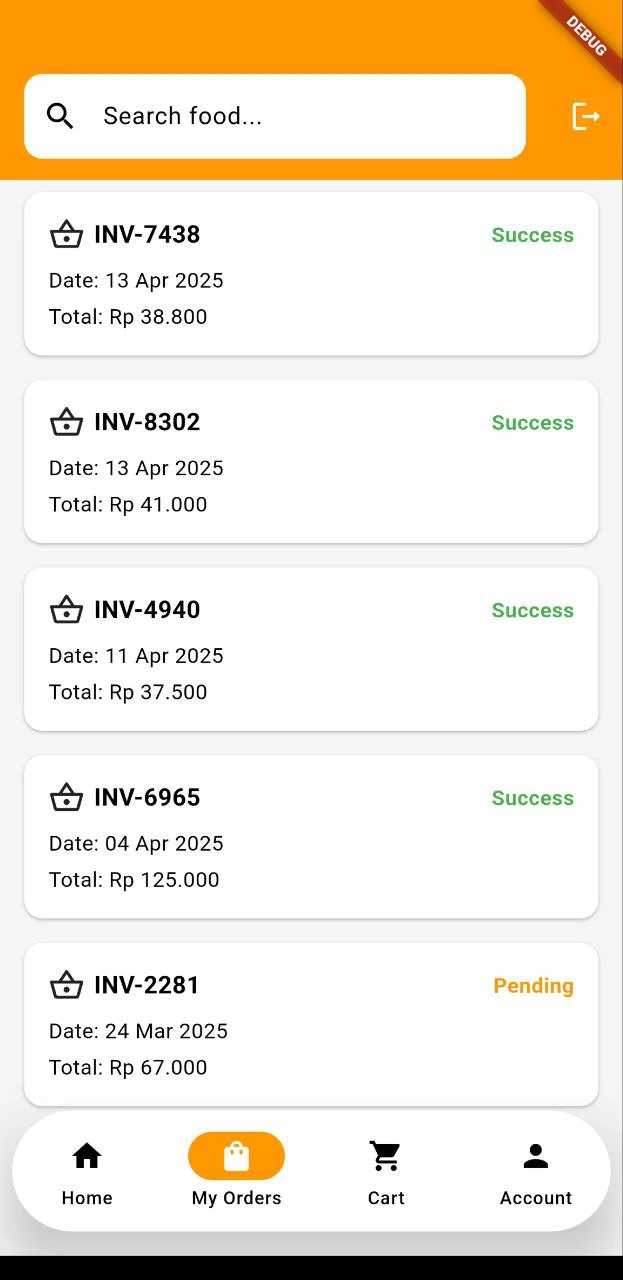
Task: Click the date 04 Apr 2025
Action: point(136,843)
